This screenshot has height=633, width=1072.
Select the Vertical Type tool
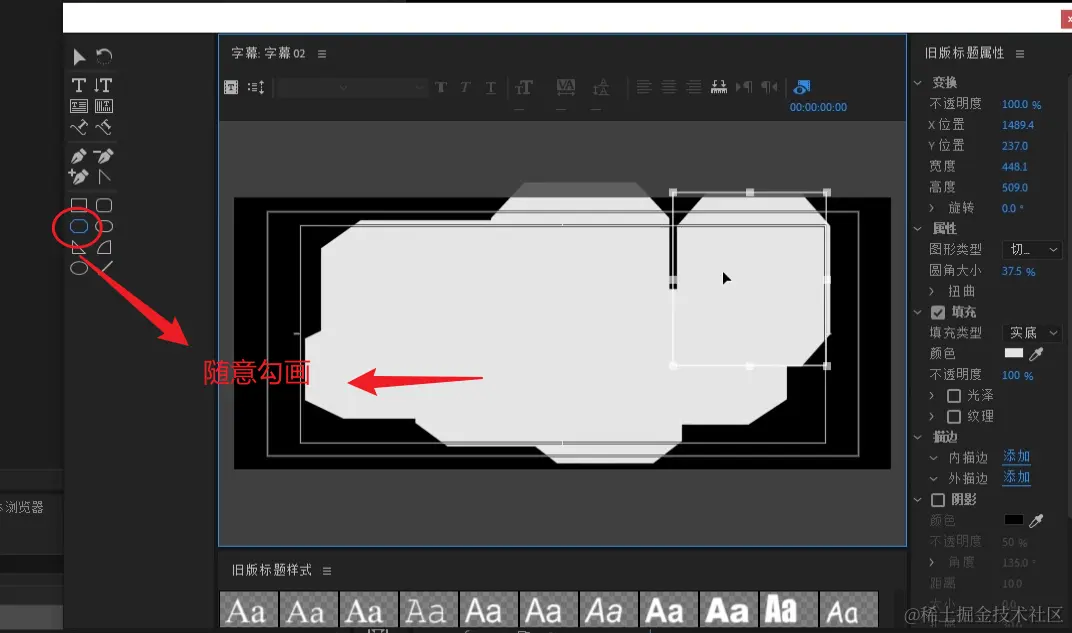tap(103, 85)
